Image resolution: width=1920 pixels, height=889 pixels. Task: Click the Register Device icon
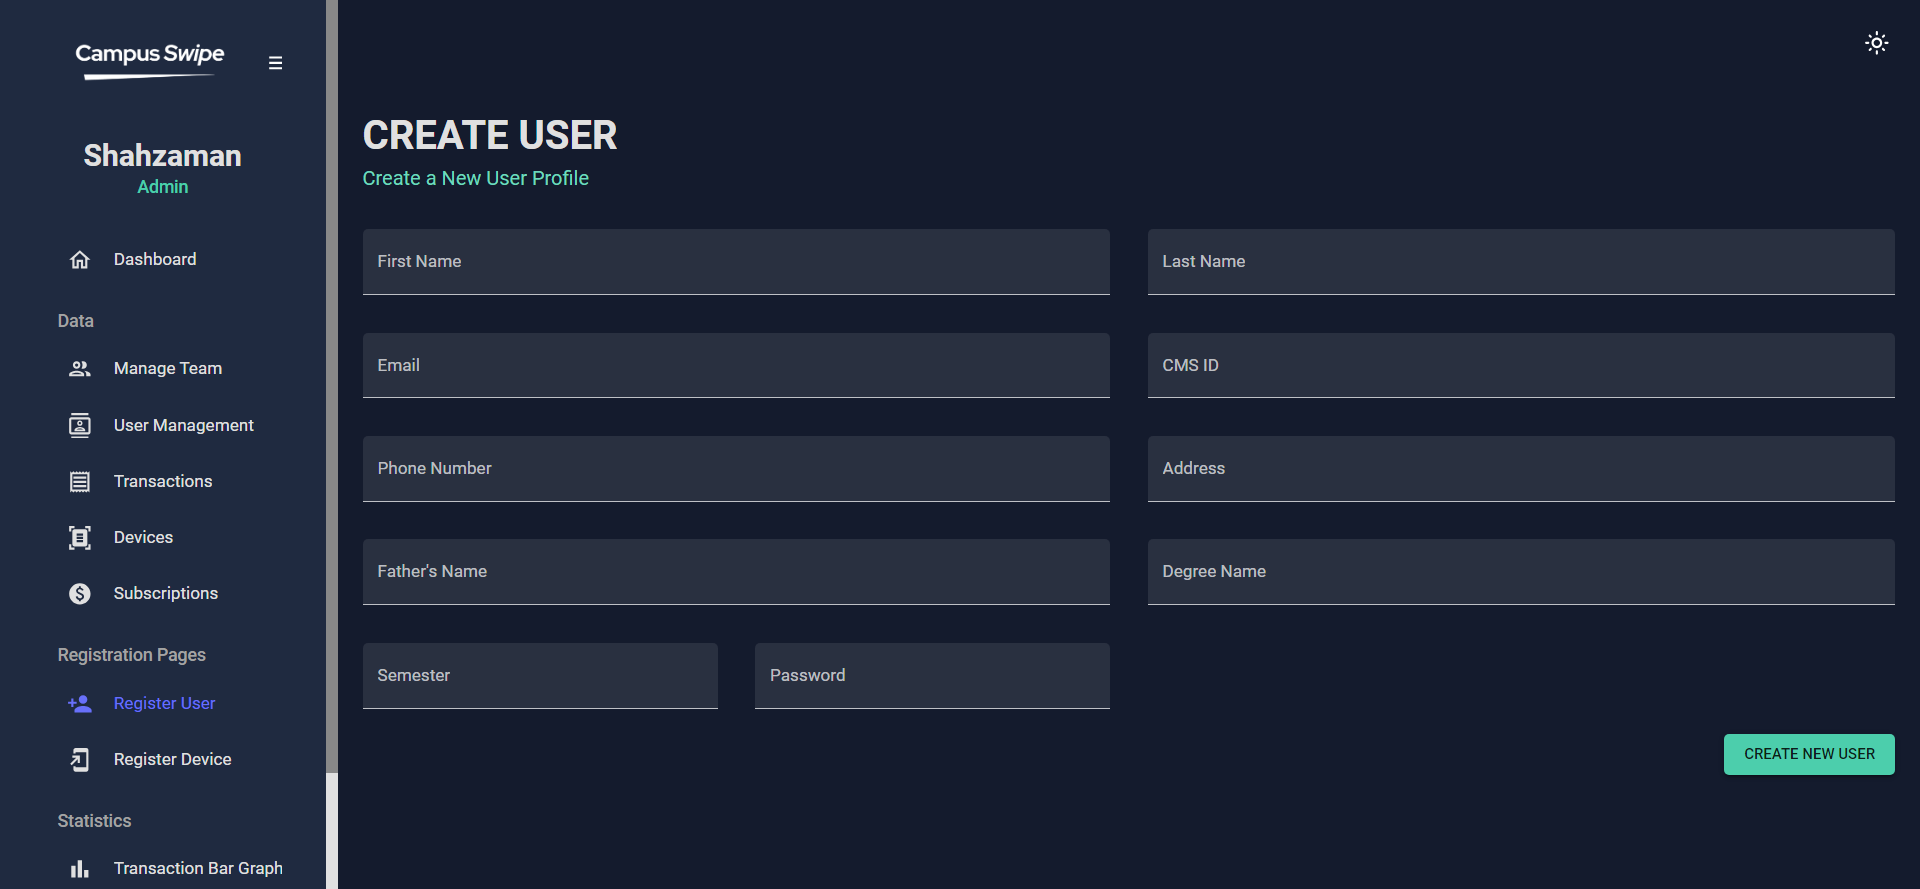click(80, 760)
